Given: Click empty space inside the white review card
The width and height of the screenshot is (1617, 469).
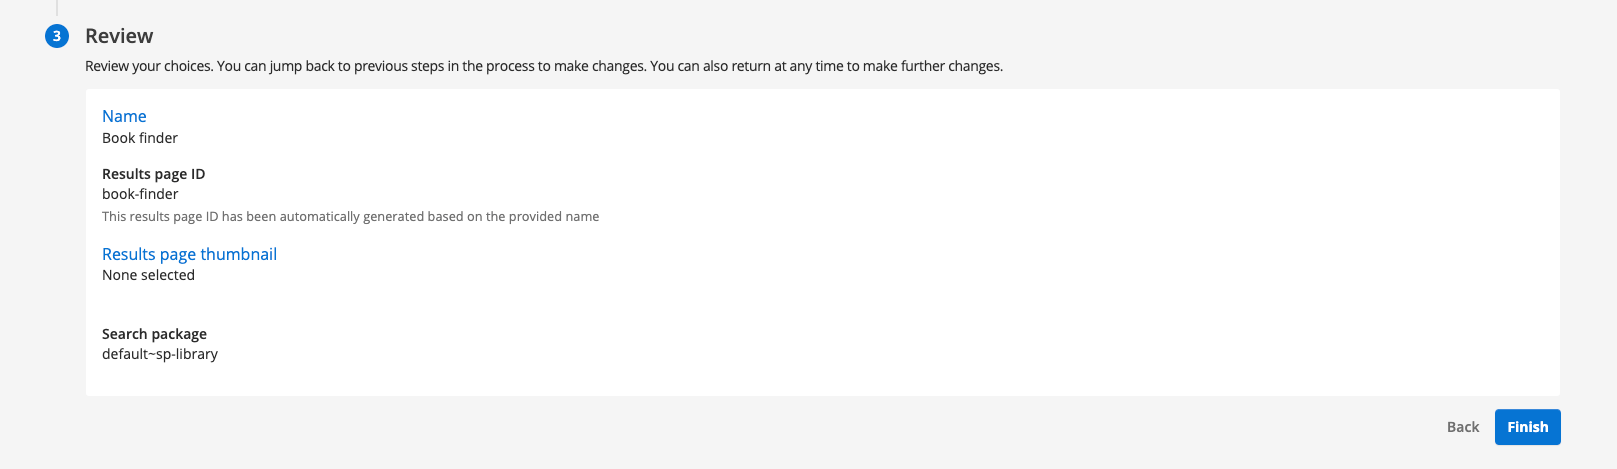Looking at the screenshot, I should pos(900,250).
